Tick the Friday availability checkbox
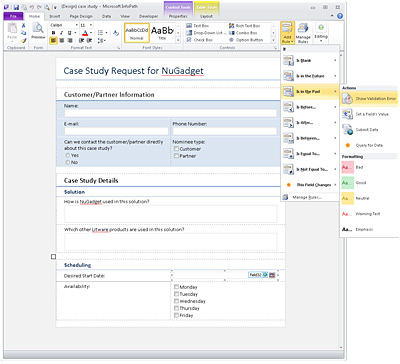Screen dimensions: 400x364 pos(176,315)
